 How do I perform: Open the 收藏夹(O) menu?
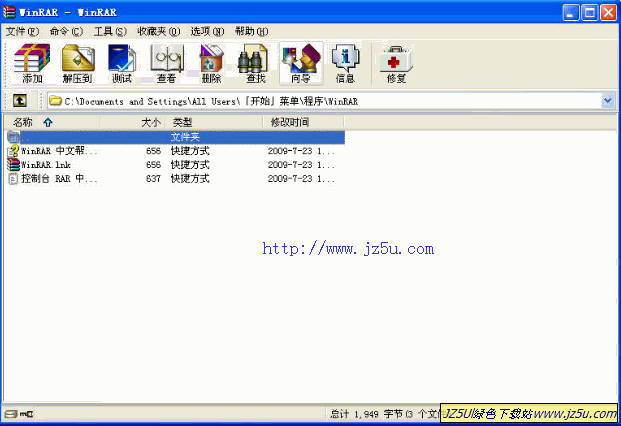point(158,31)
